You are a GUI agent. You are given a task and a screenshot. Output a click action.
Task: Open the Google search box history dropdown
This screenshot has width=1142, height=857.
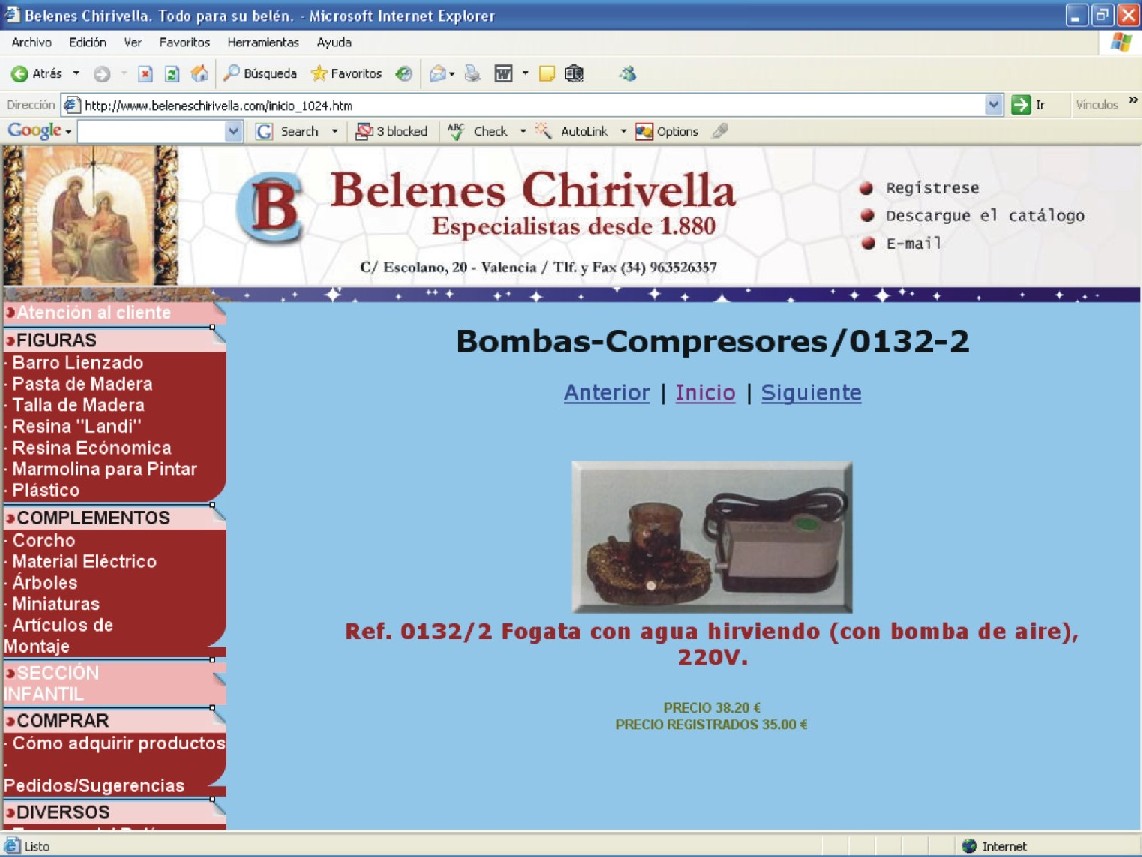point(234,131)
